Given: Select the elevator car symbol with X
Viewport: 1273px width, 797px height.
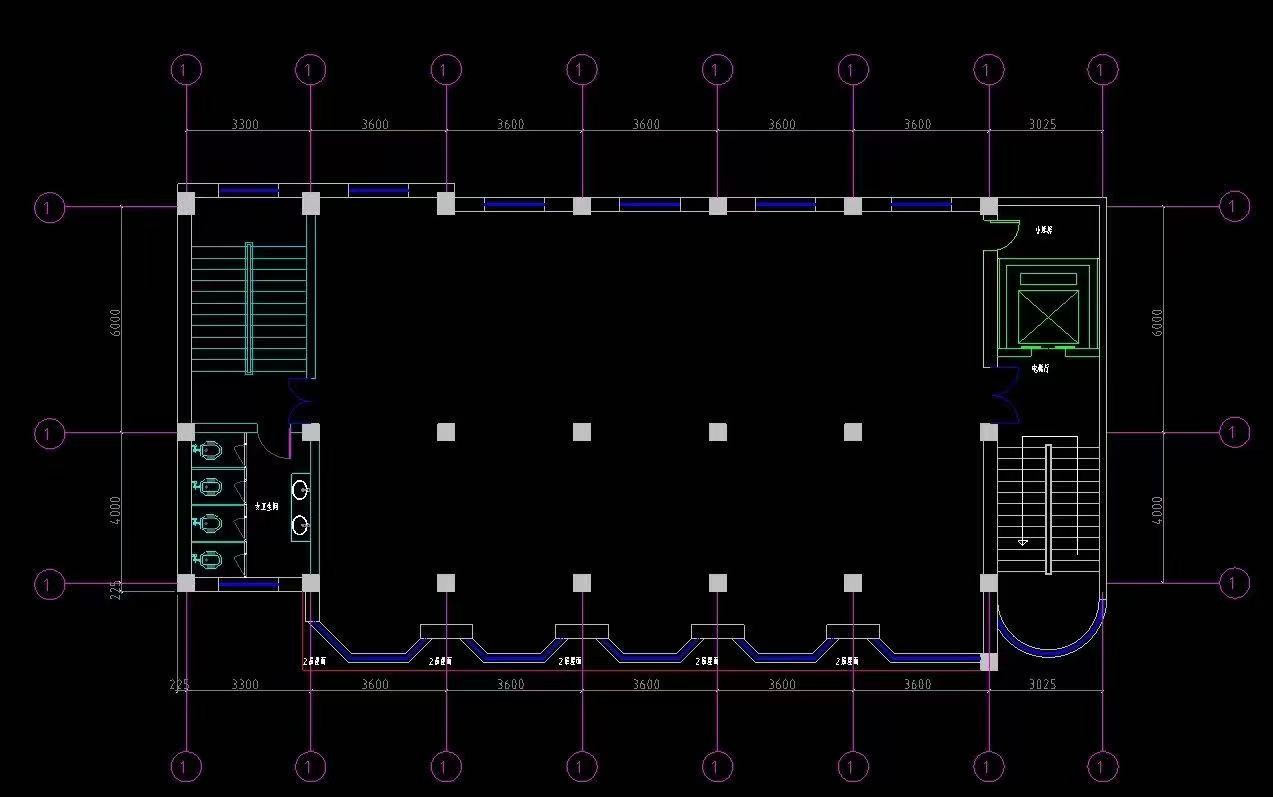Looking at the screenshot, I should pos(1048,317).
